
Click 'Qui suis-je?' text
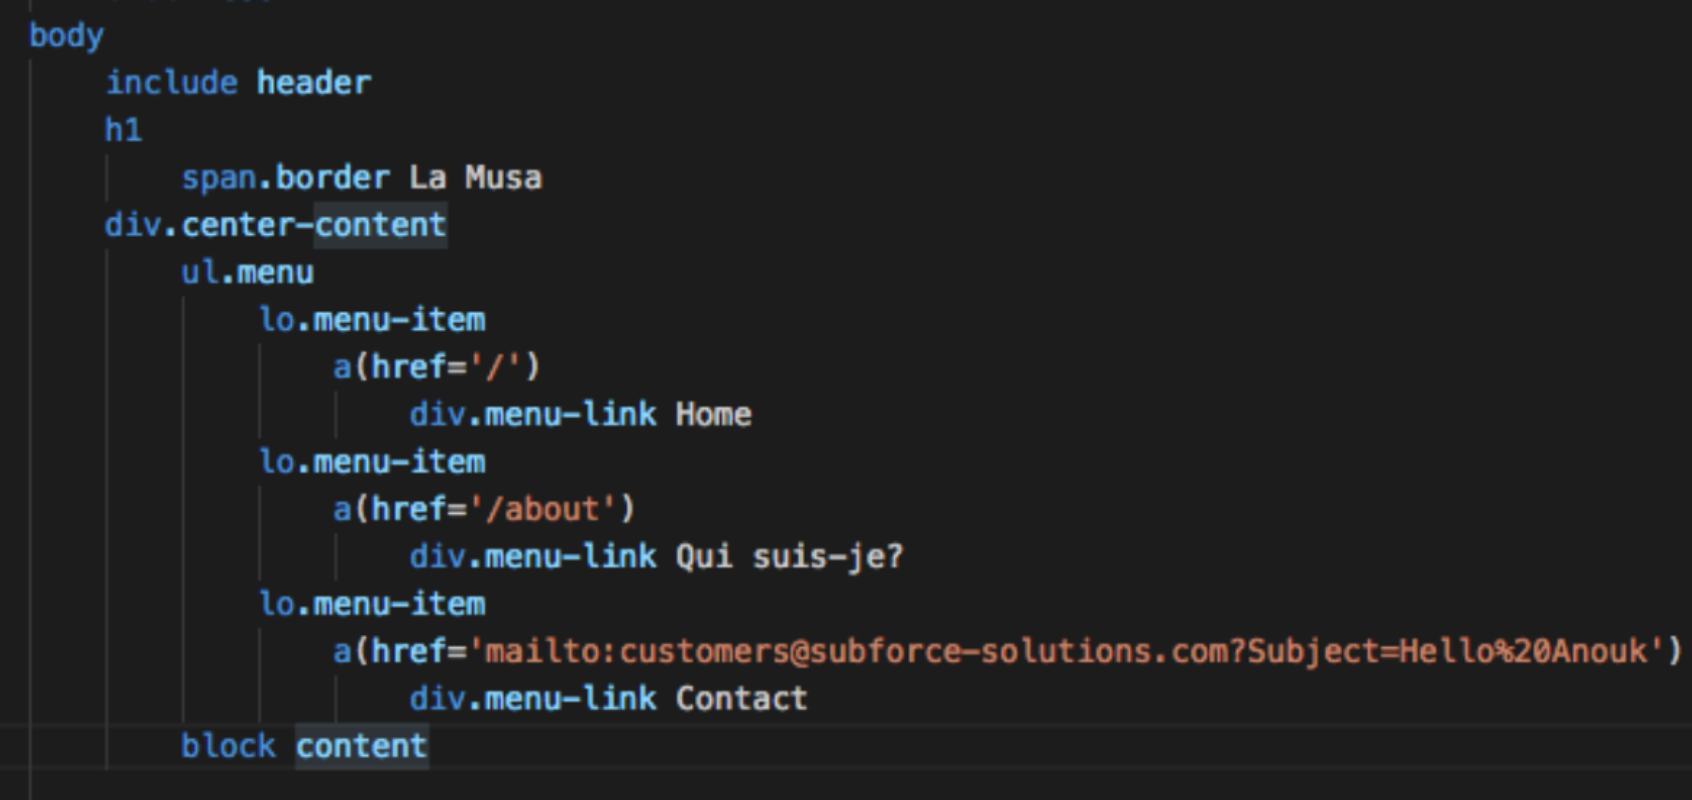[x=789, y=556]
